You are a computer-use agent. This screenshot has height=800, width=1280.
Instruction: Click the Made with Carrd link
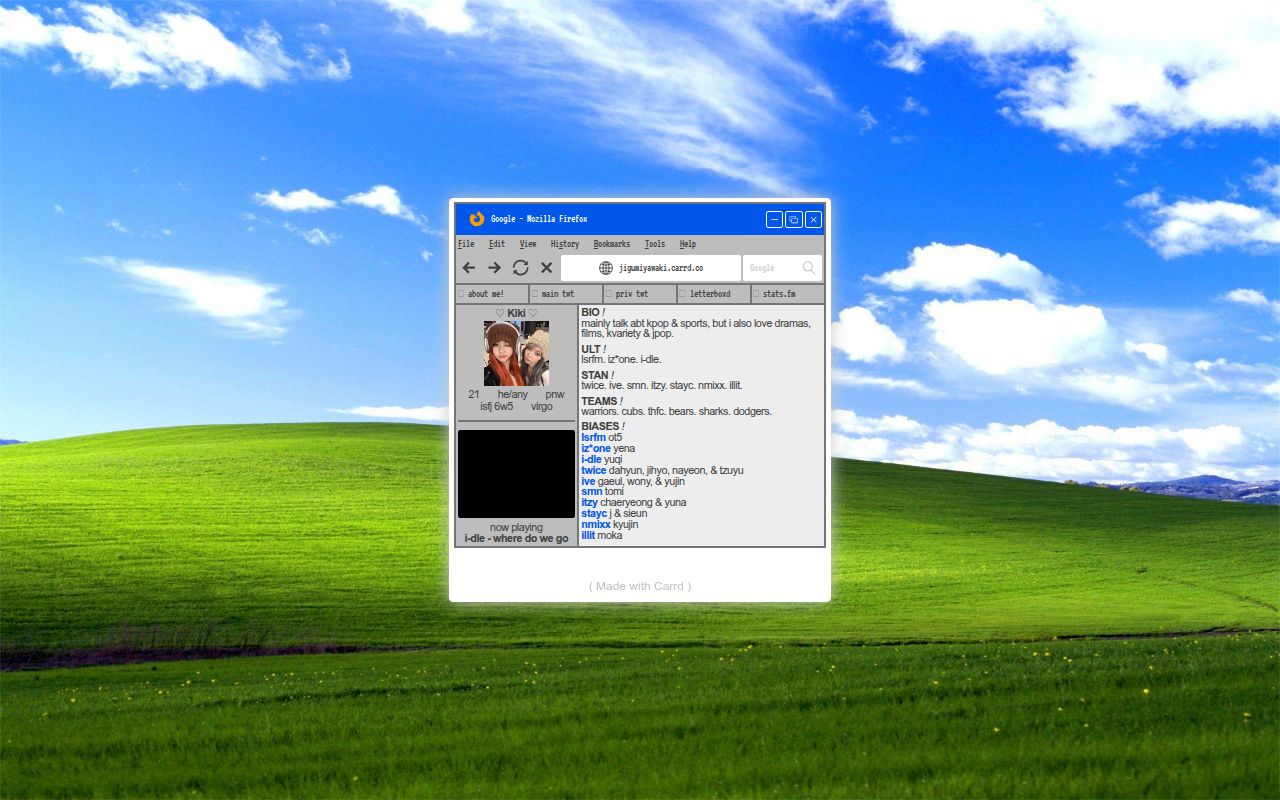tap(640, 586)
